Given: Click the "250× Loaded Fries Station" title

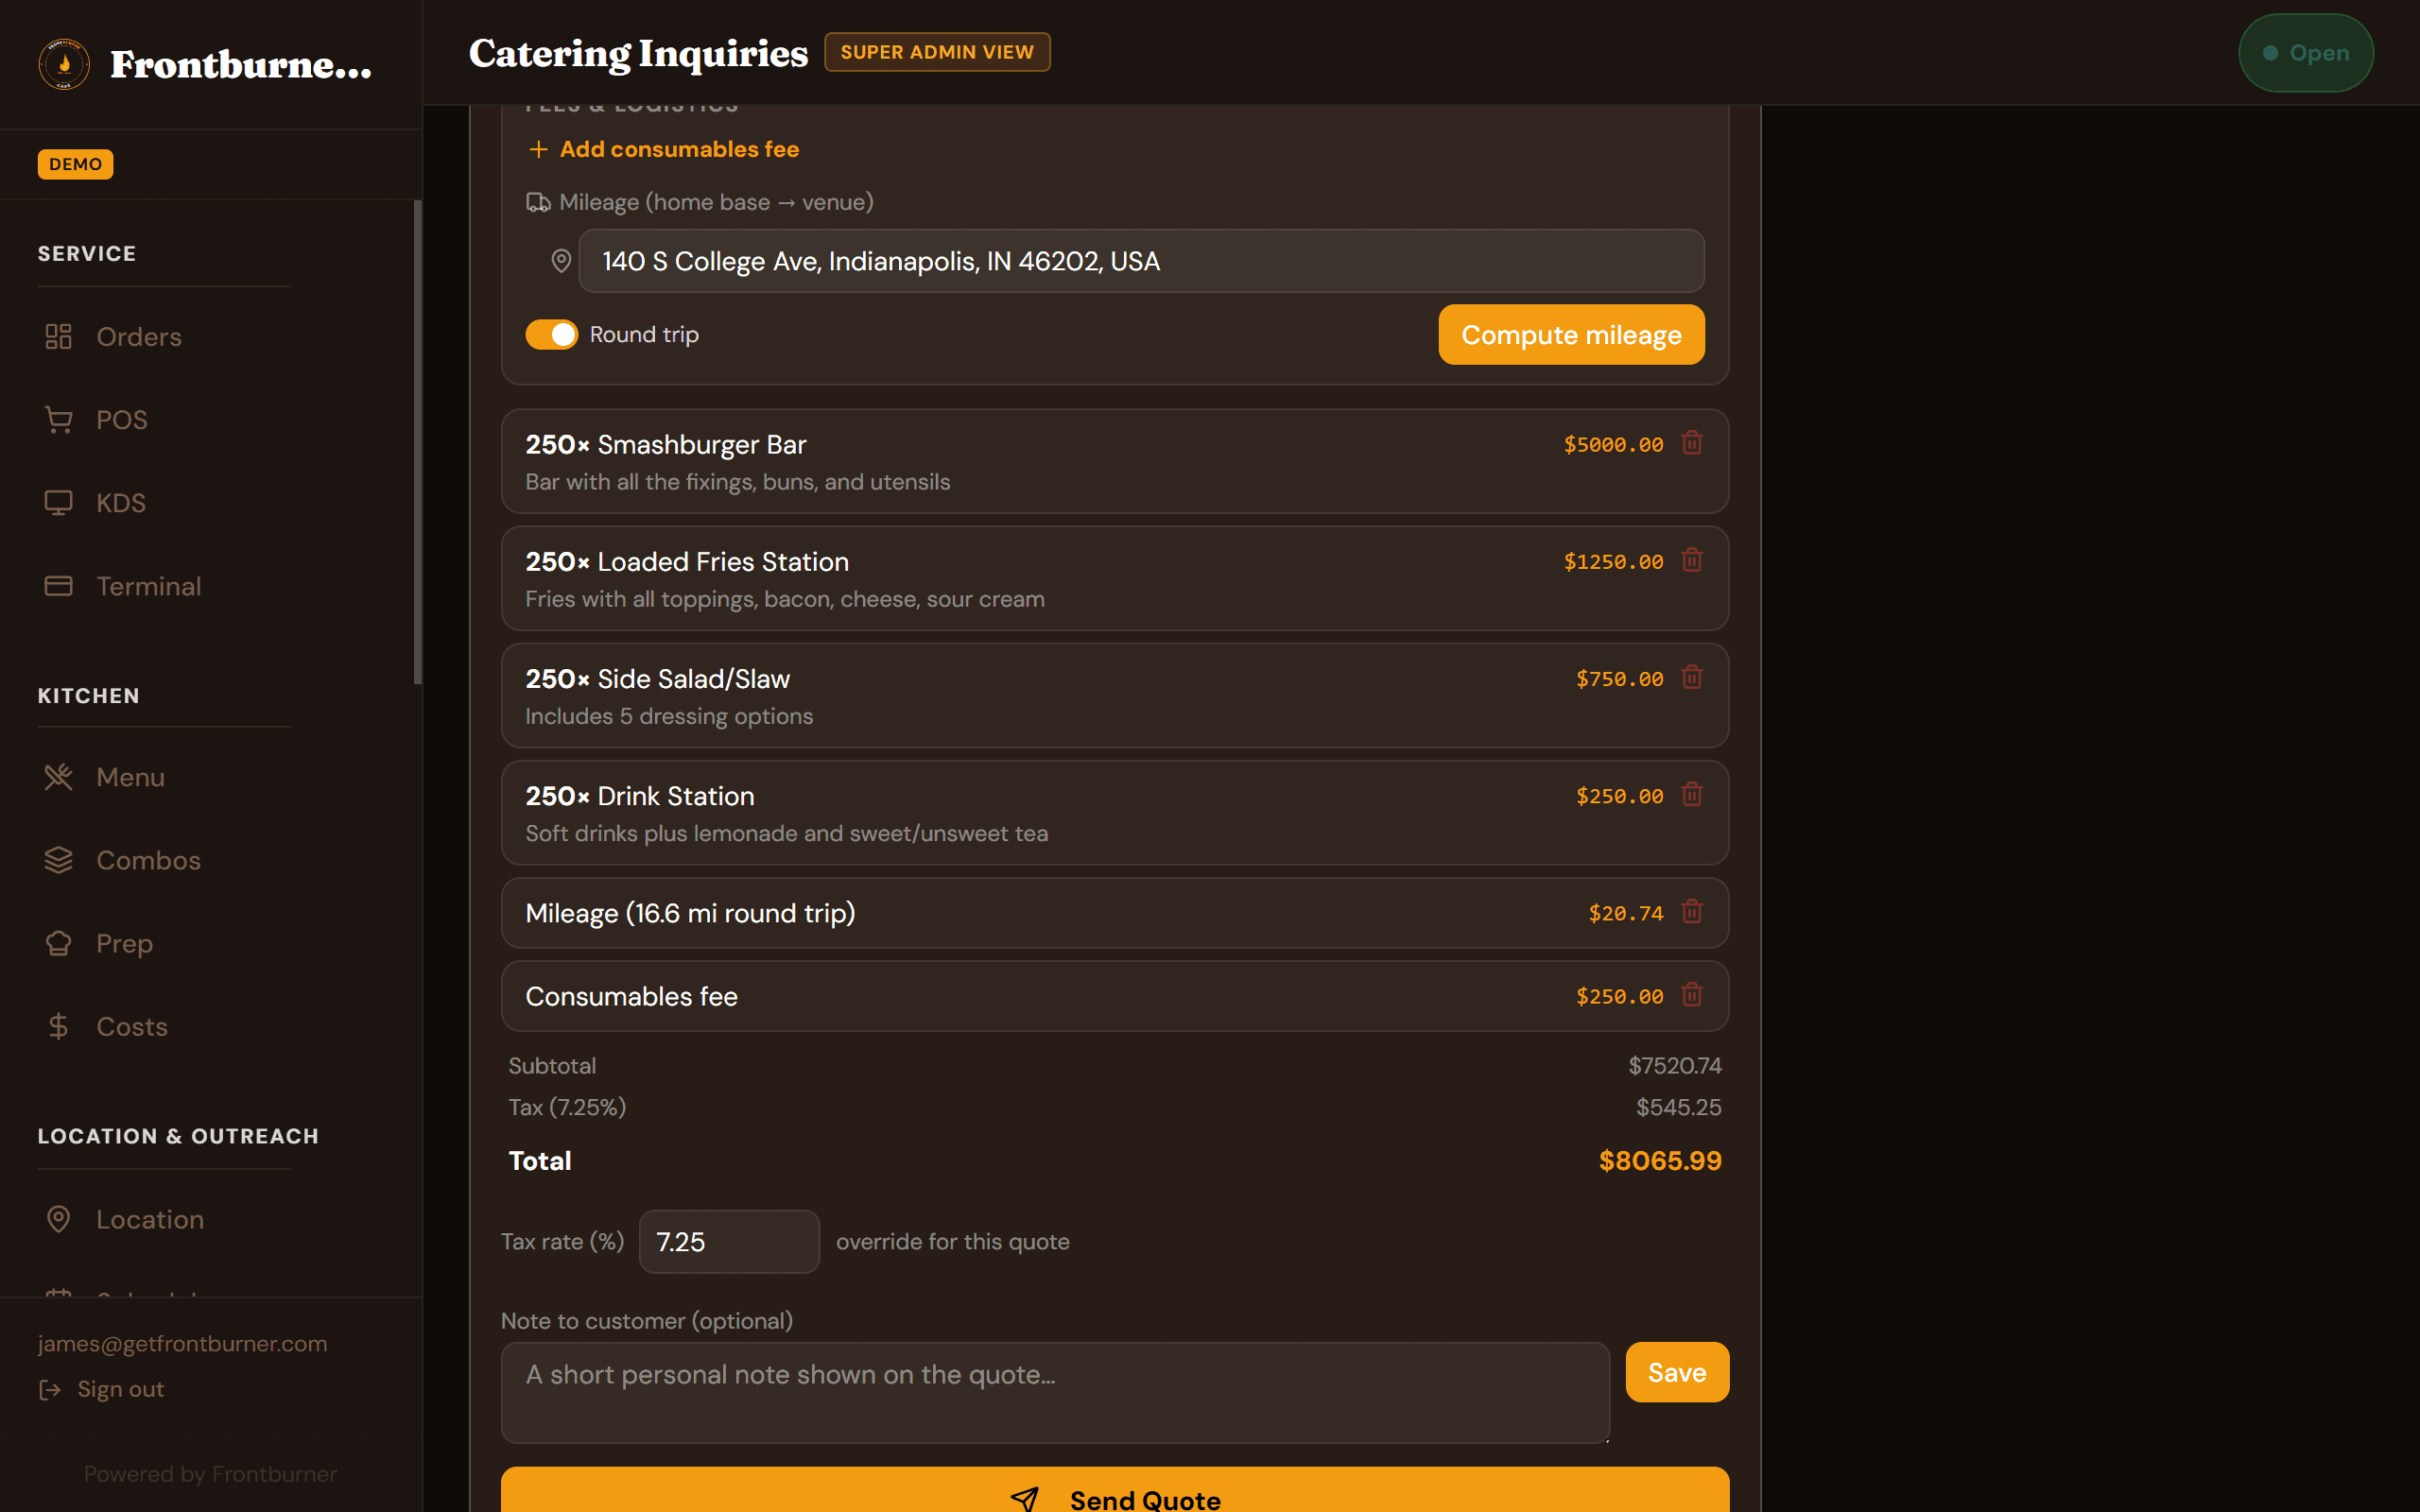Looking at the screenshot, I should tap(687, 561).
